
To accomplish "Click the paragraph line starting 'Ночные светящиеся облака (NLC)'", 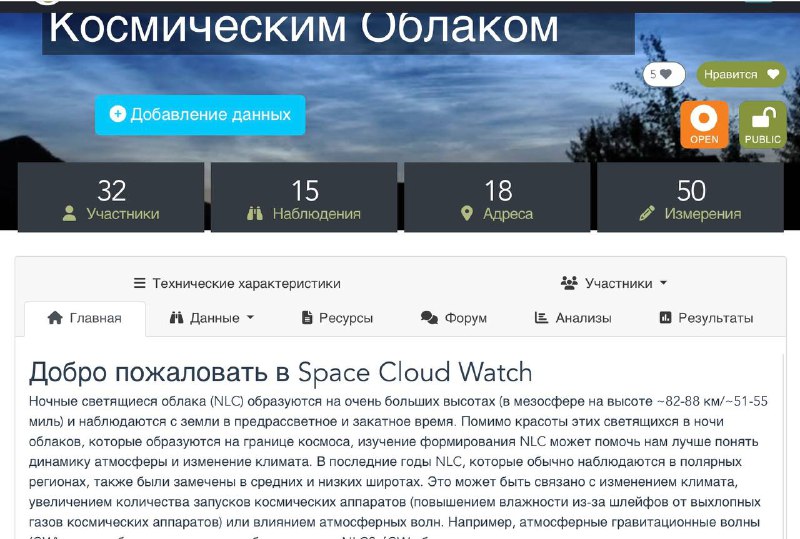I will [x=398, y=402].
